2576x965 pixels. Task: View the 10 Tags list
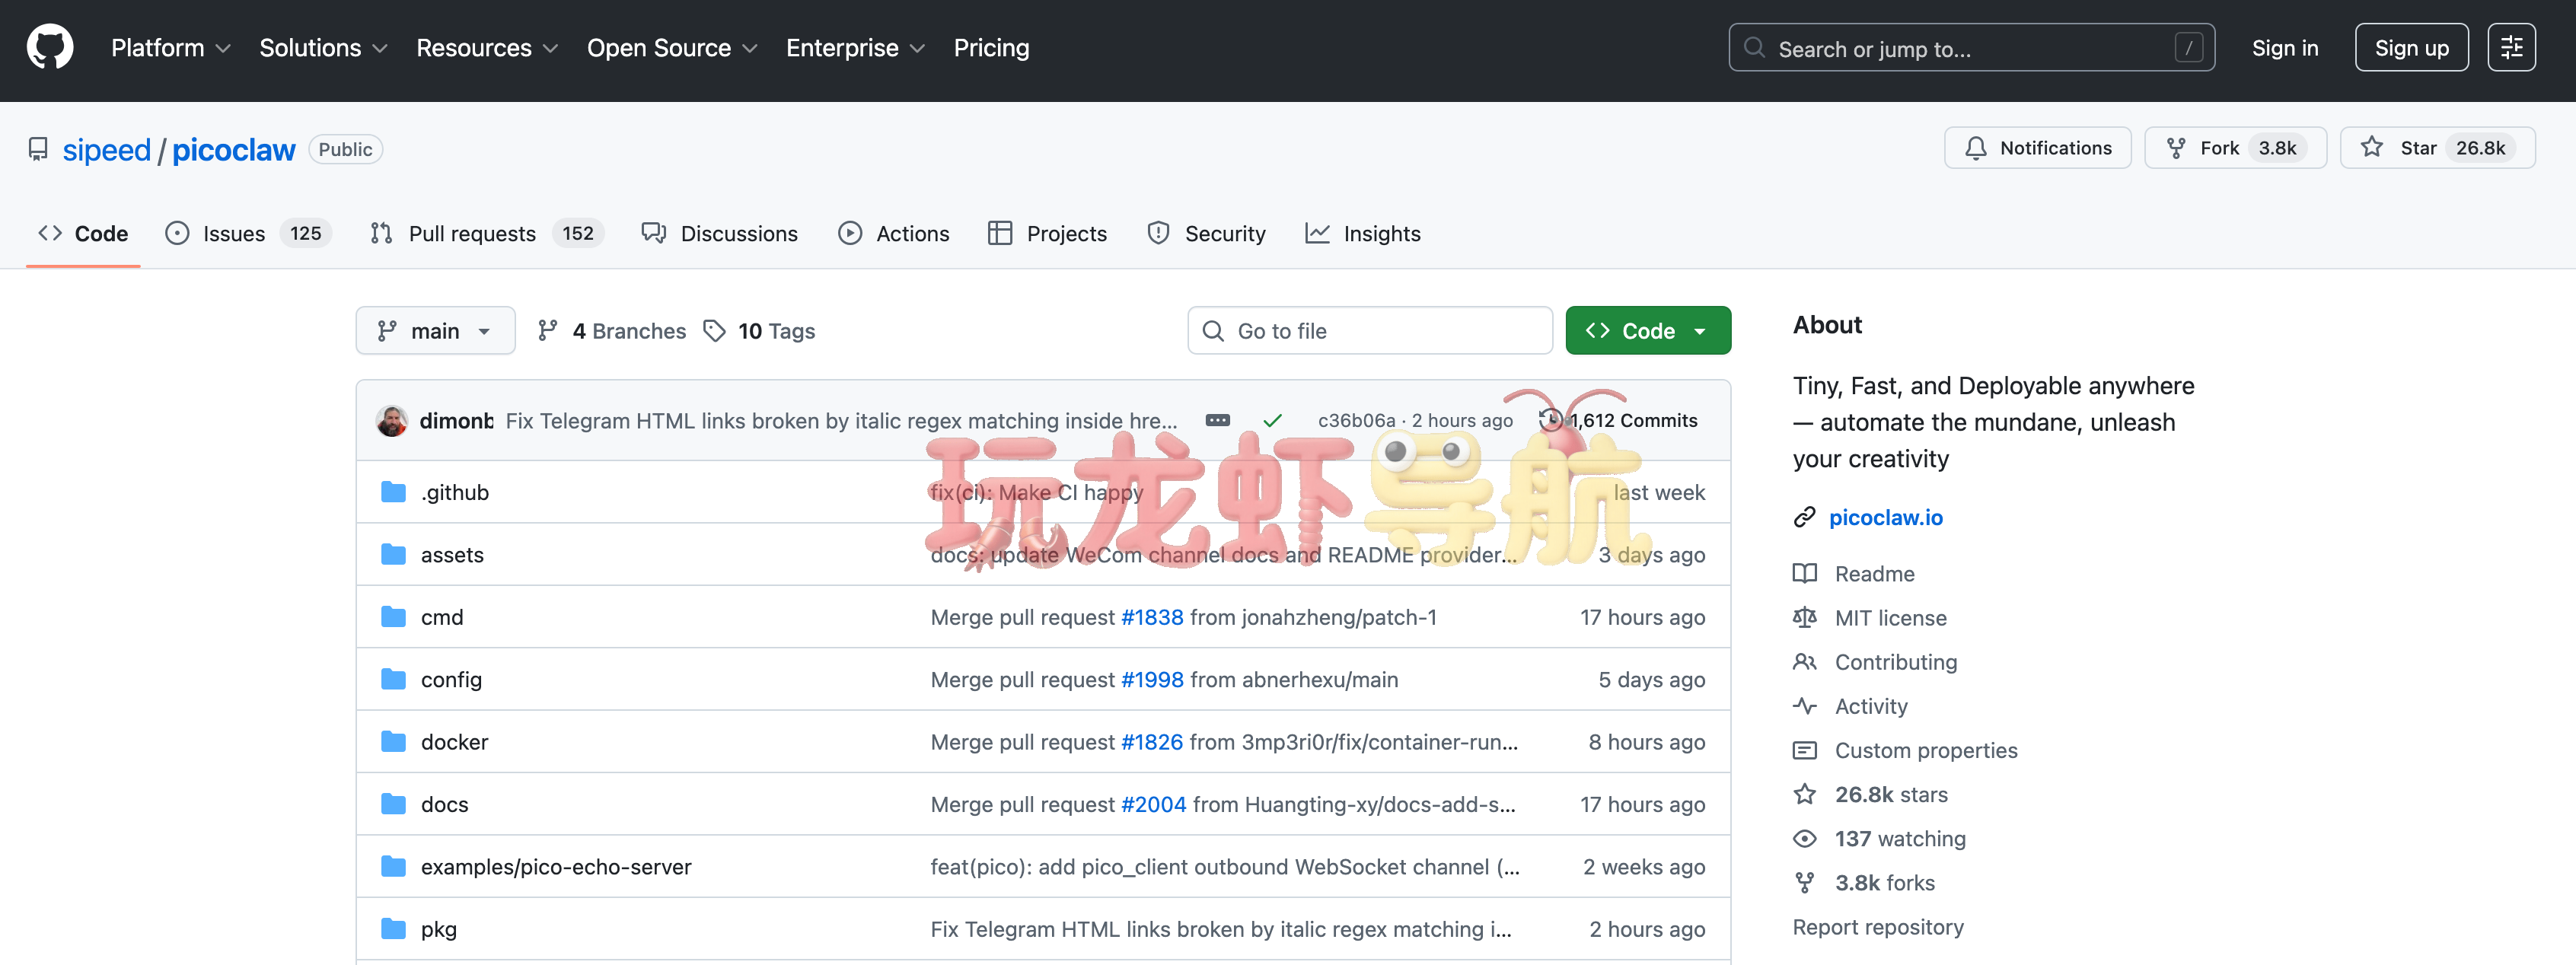click(x=759, y=331)
